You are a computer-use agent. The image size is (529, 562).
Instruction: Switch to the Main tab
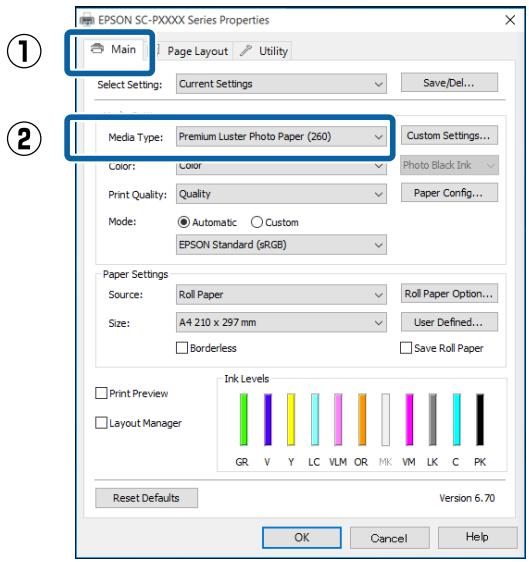(113, 49)
